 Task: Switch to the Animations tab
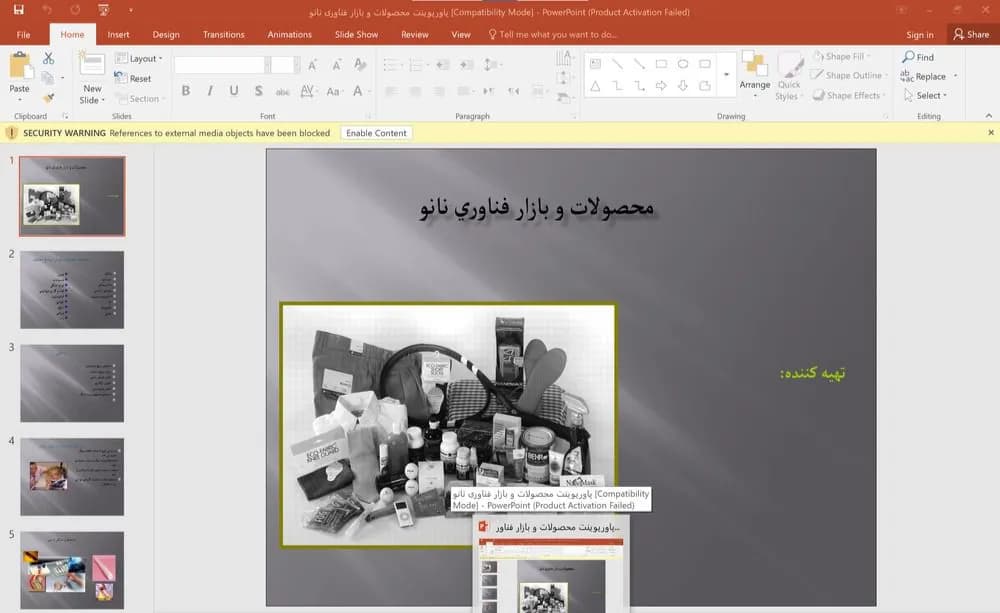point(290,34)
